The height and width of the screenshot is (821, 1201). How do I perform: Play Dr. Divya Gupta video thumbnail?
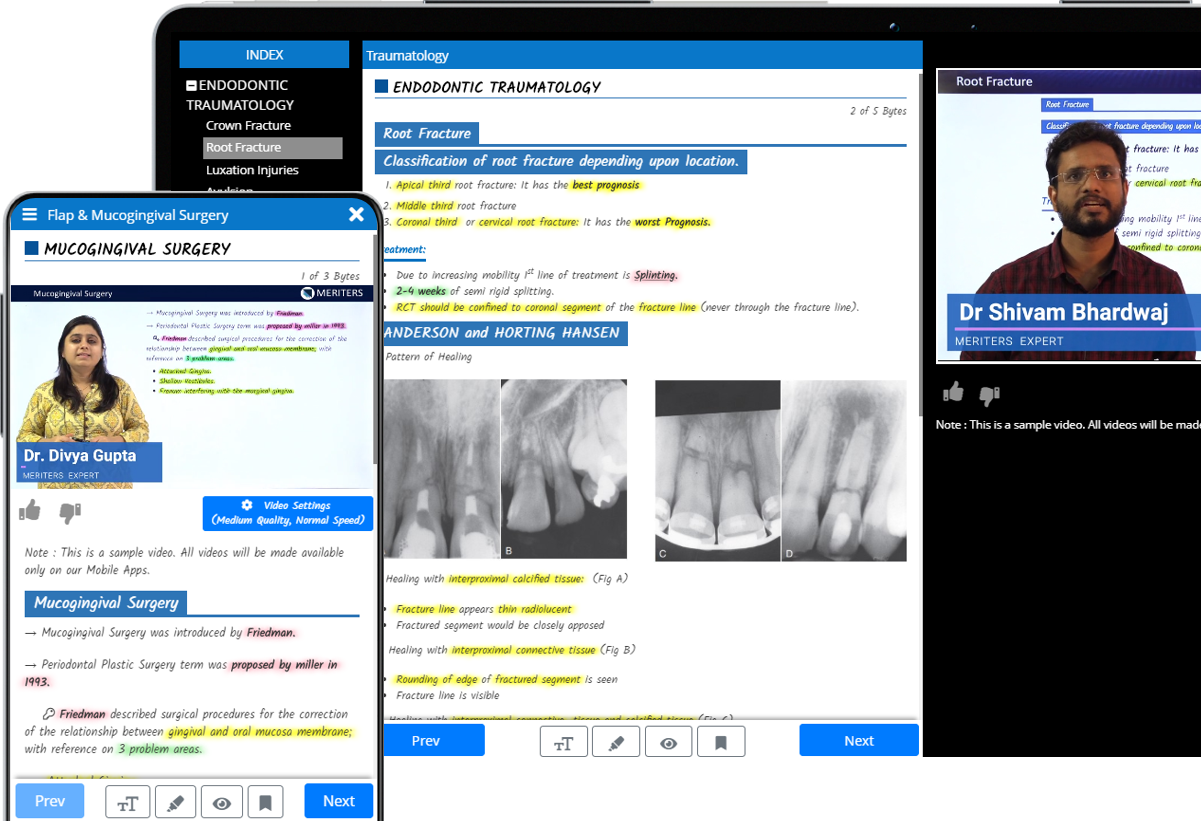click(x=192, y=386)
